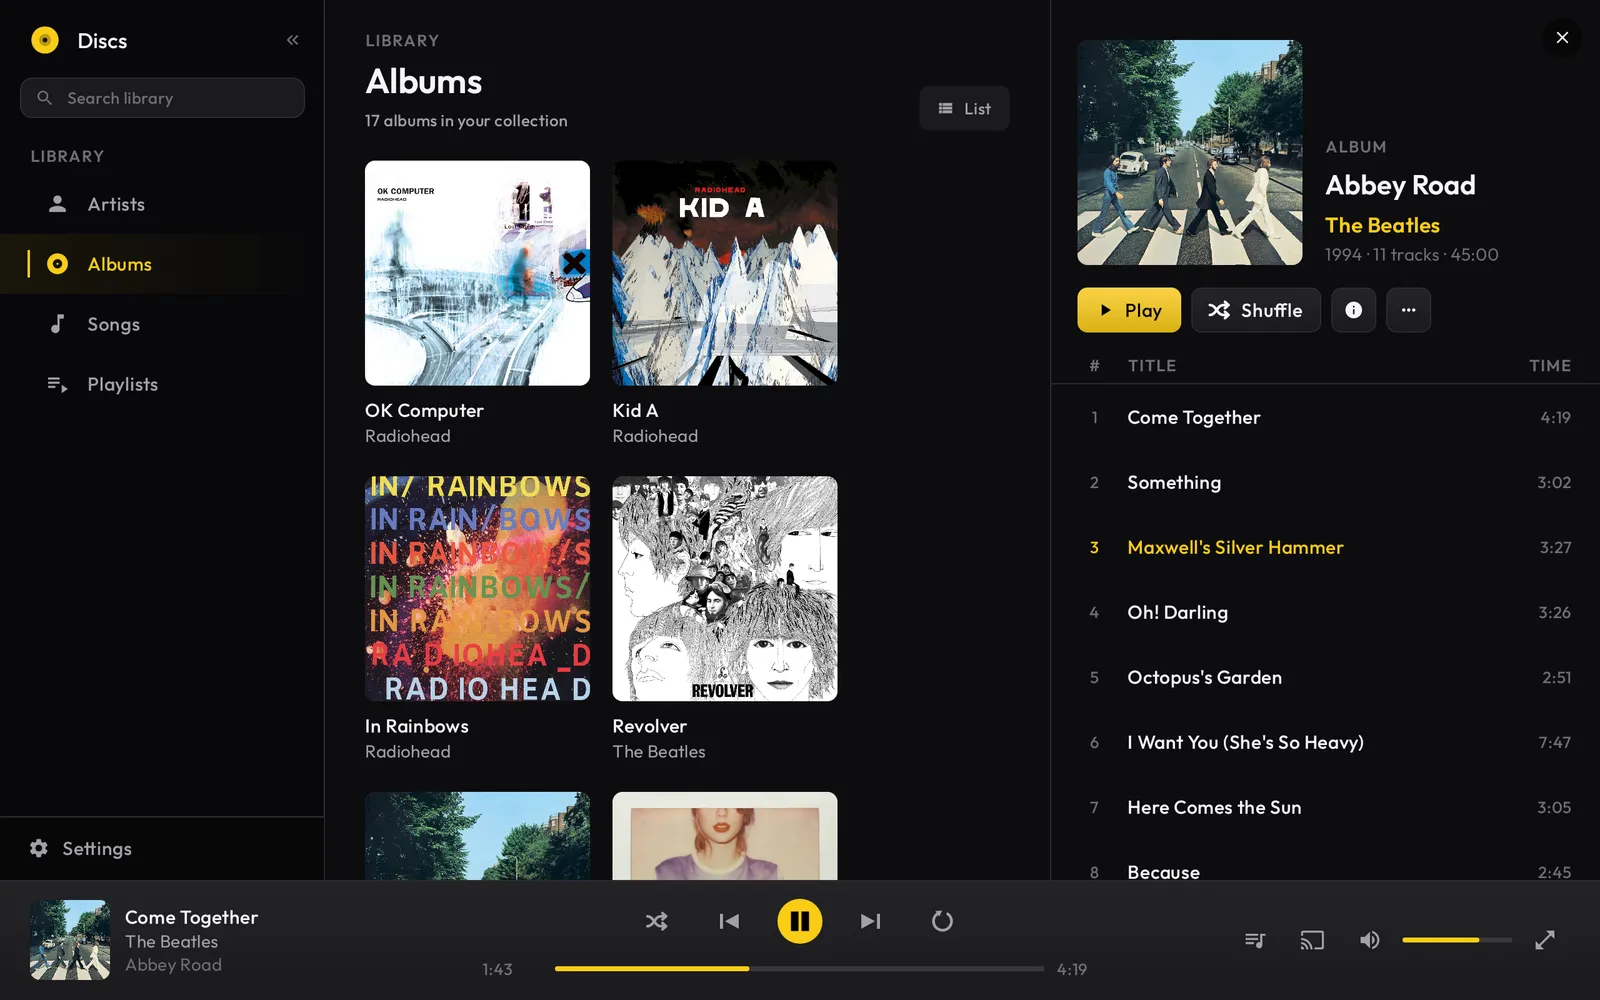Image resolution: width=1600 pixels, height=1000 pixels.
Task: Skip to previous track
Action: tap(729, 921)
